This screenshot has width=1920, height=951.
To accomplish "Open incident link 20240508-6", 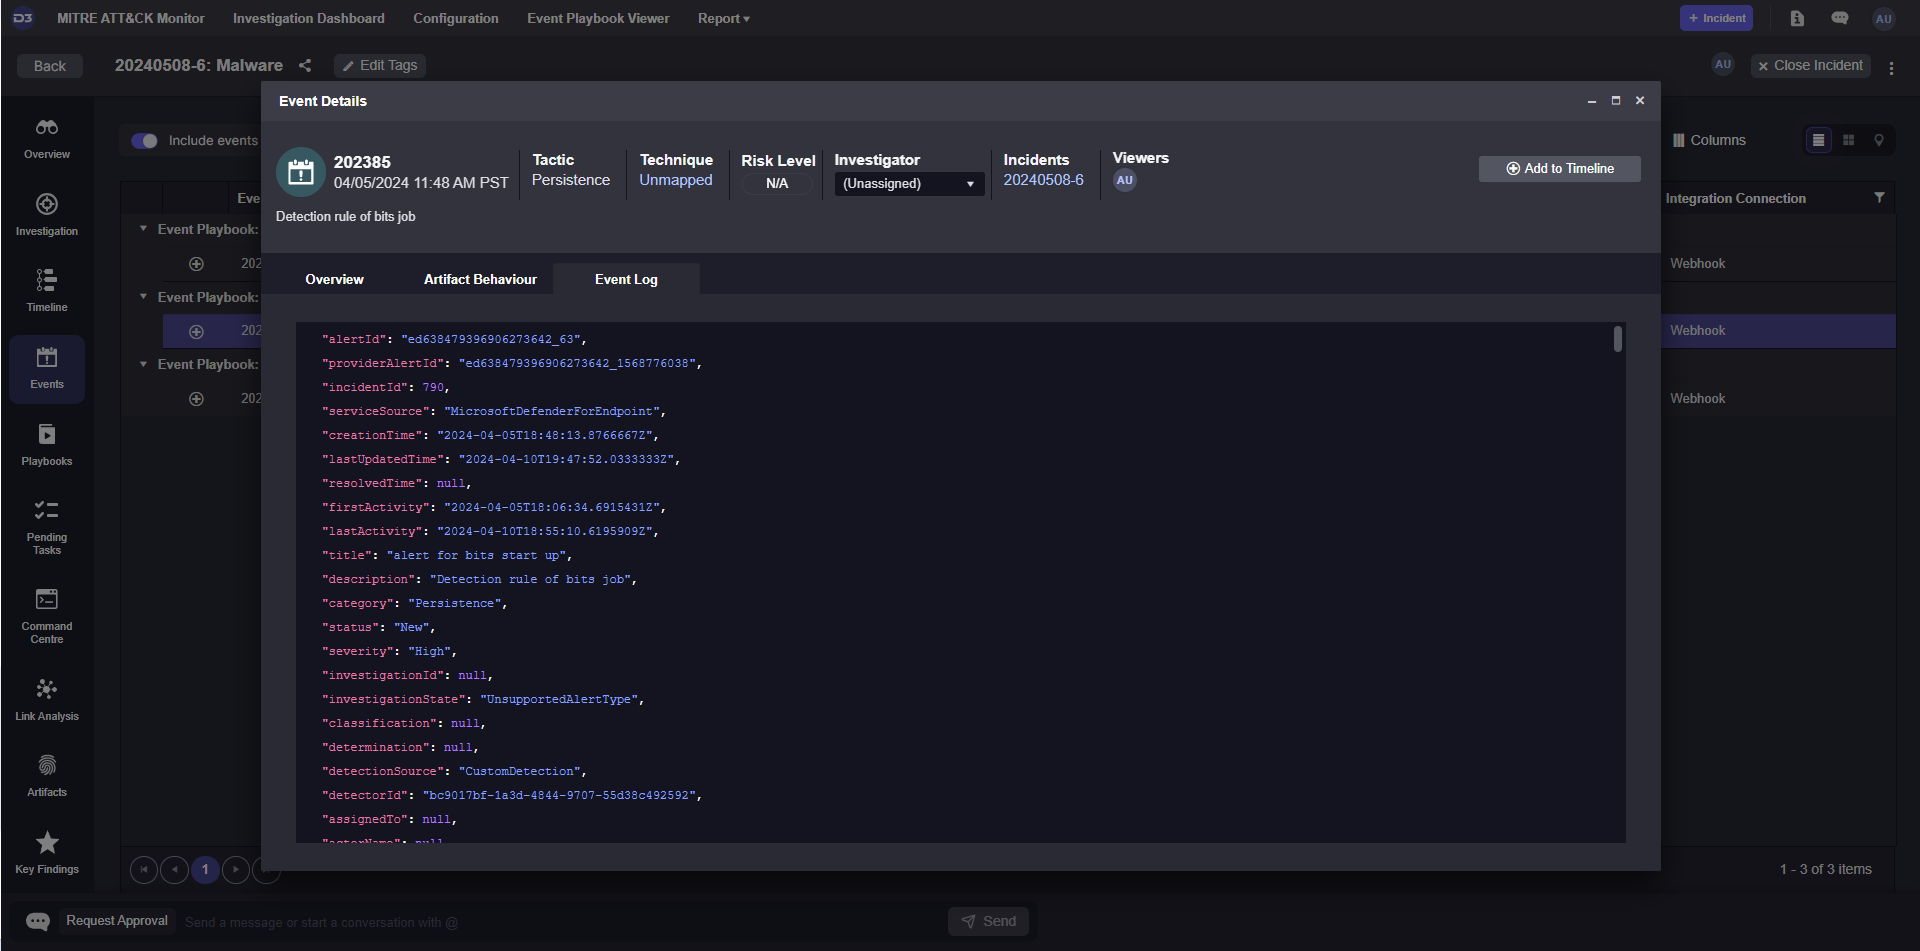I will 1043,180.
